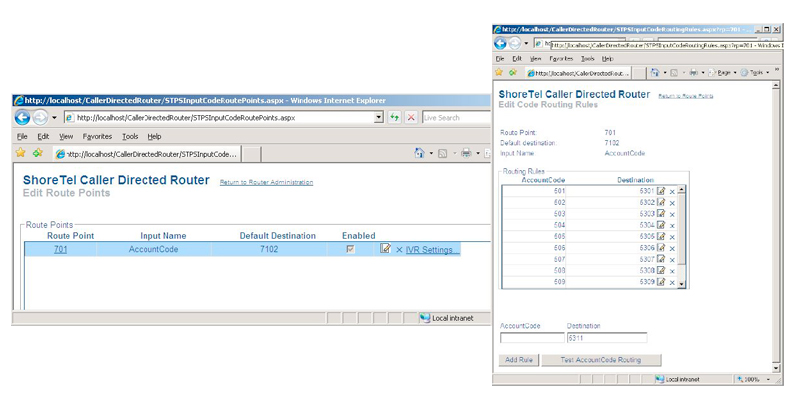Delete the routing rule for AccountCode 507
This screenshot has width=800, height=400.
click(672, 260)
